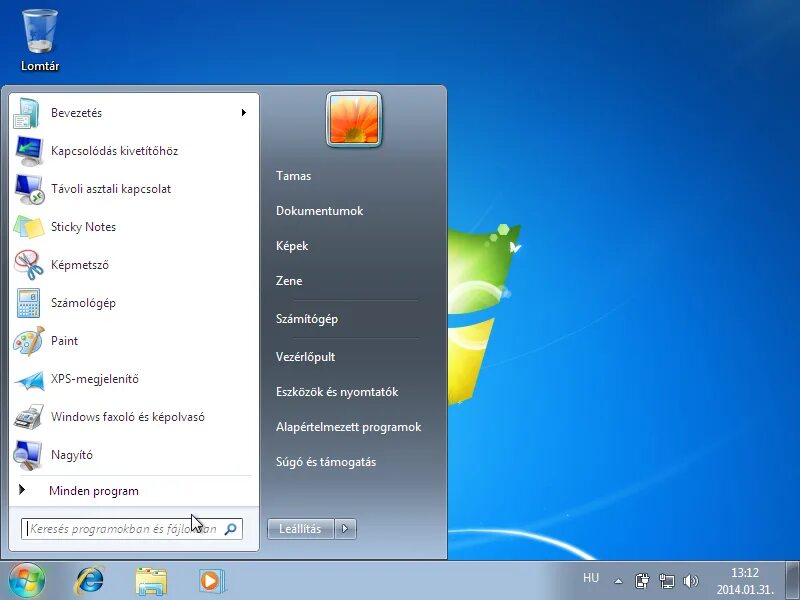Expand the Bevezetés submenu arrow

click(x=244, y=112)
